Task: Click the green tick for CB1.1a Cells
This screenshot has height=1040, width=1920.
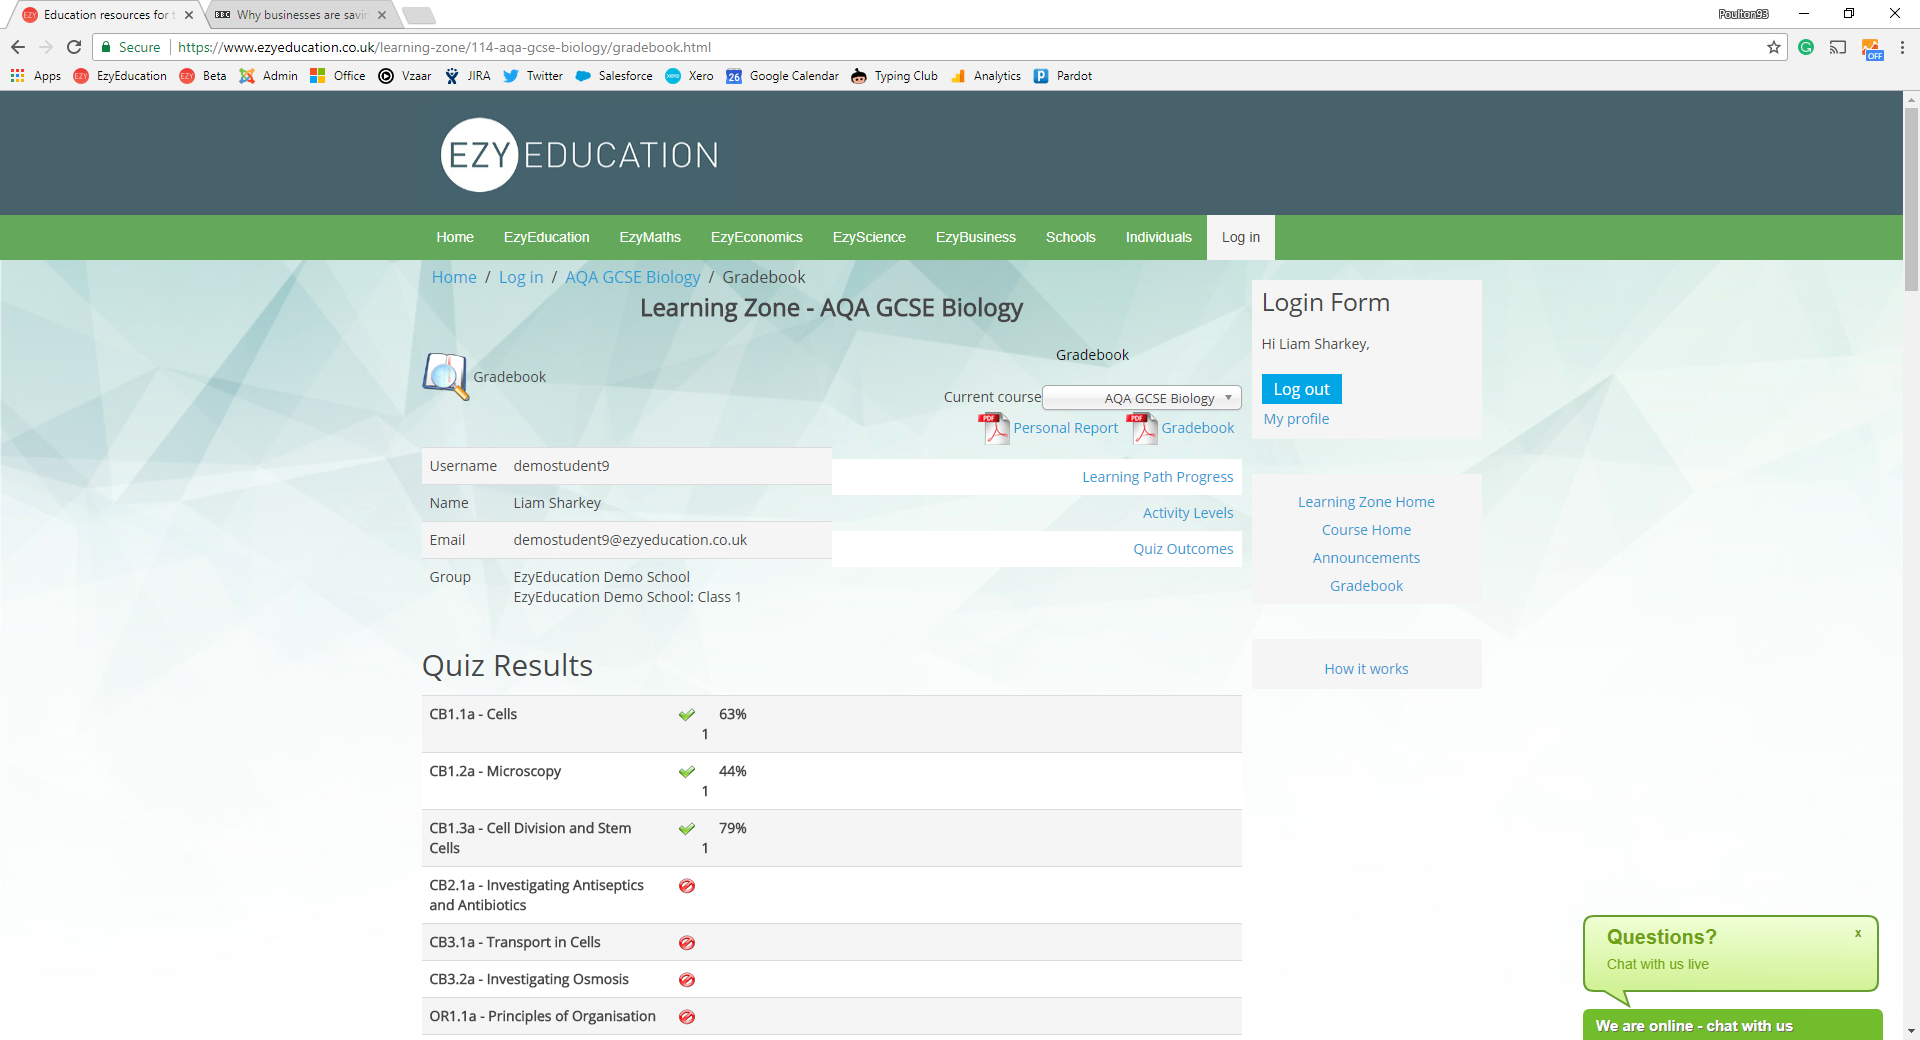Action: 687,715
